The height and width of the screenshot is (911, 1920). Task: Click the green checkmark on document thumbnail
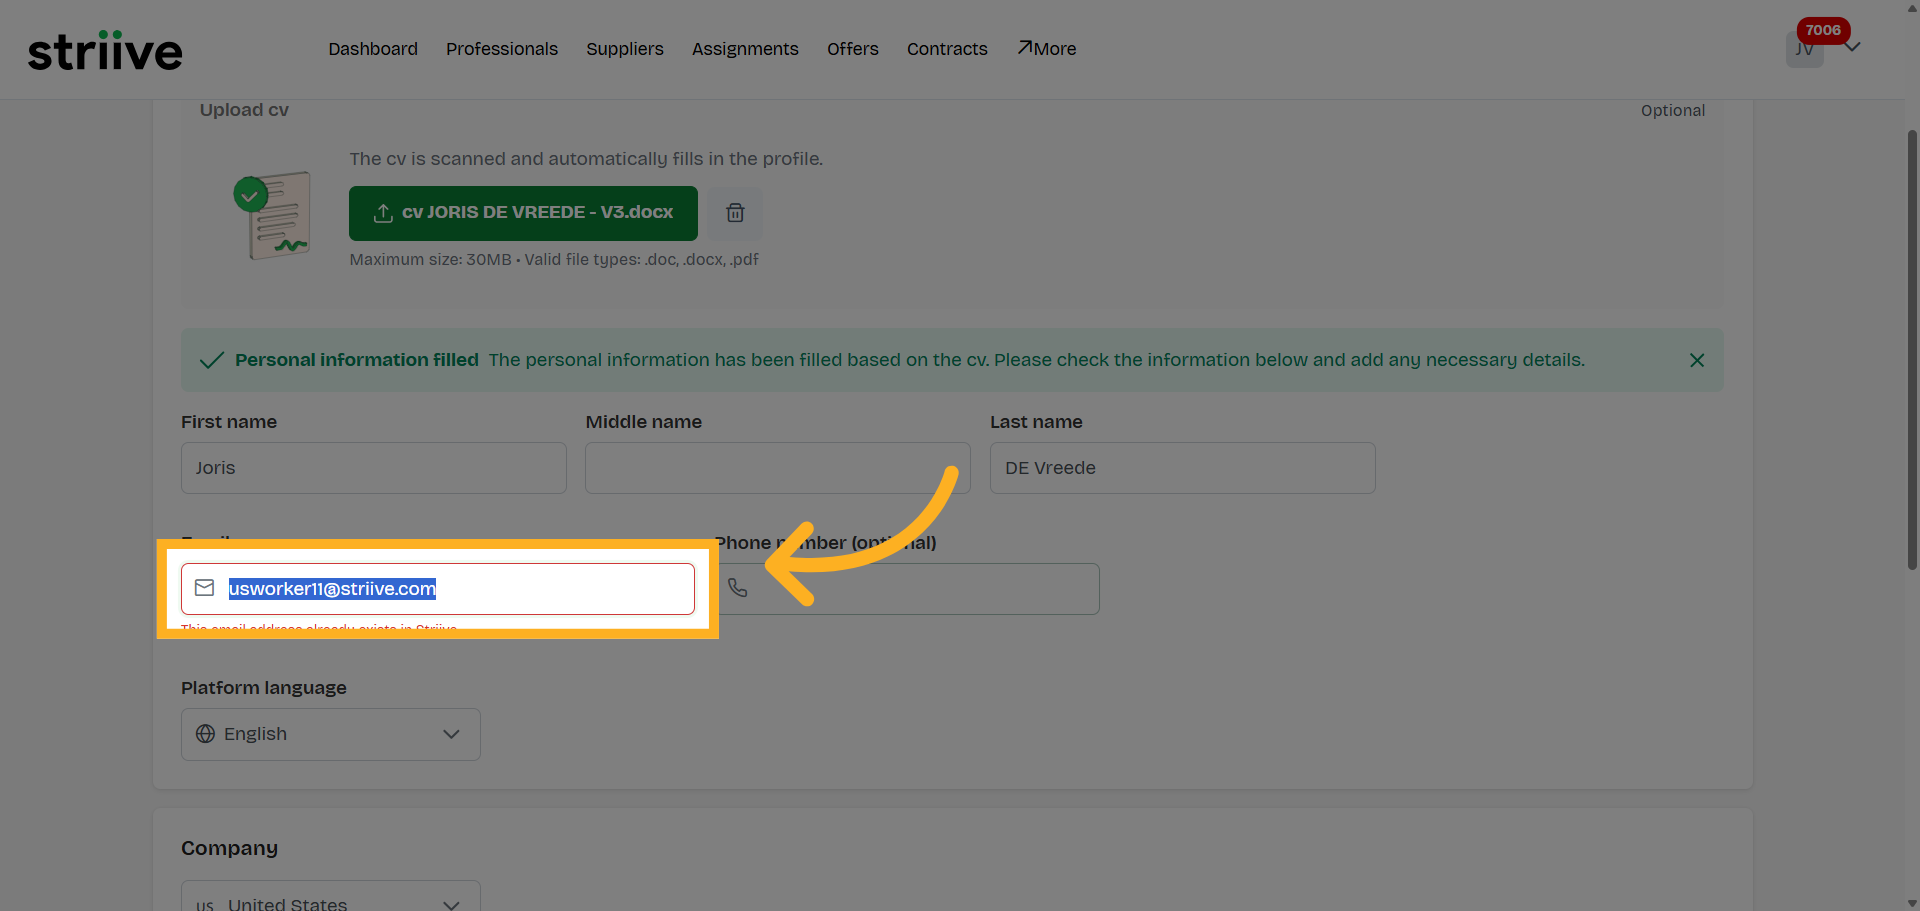pos(249,194)
